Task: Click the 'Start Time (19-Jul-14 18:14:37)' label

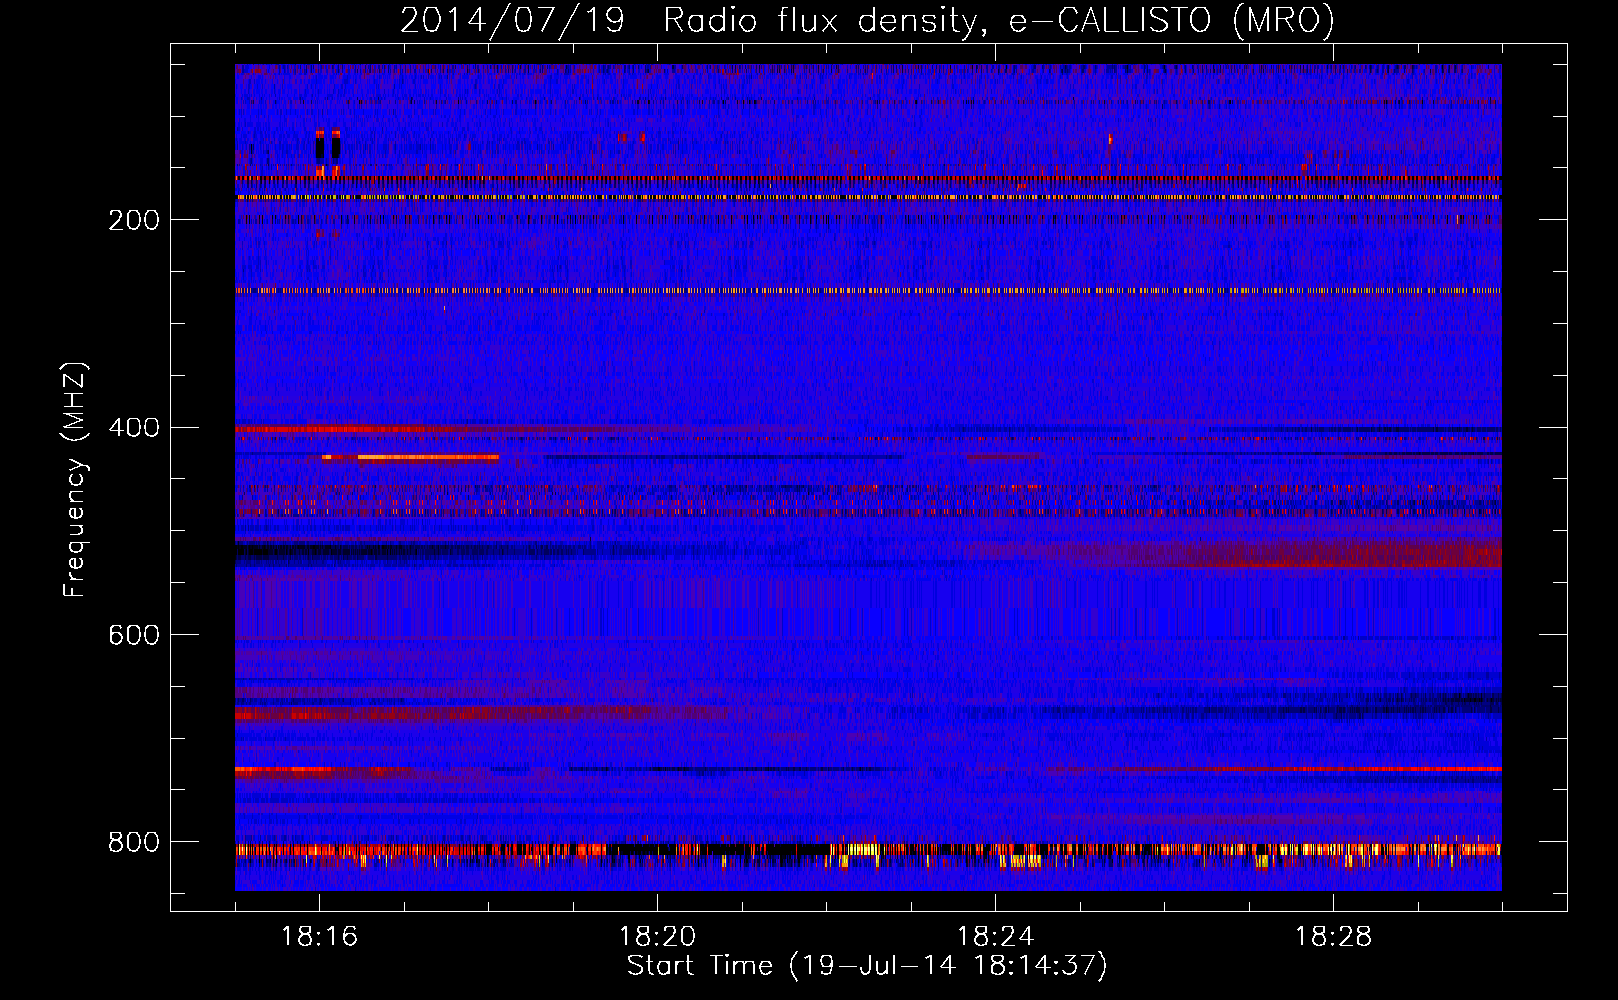Action: [x=867, y=966]
